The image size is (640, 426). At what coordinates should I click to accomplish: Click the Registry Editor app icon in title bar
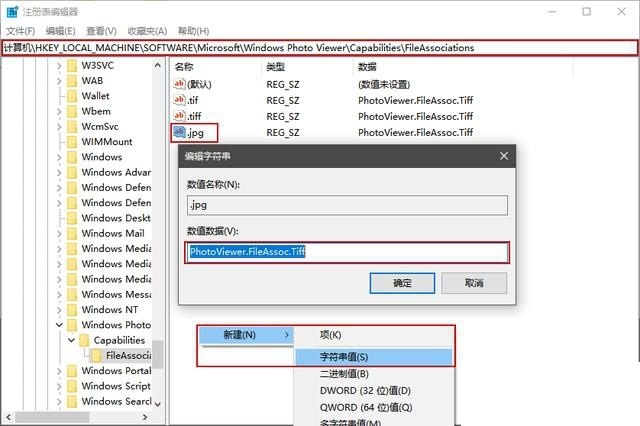(x=12, y=11)
